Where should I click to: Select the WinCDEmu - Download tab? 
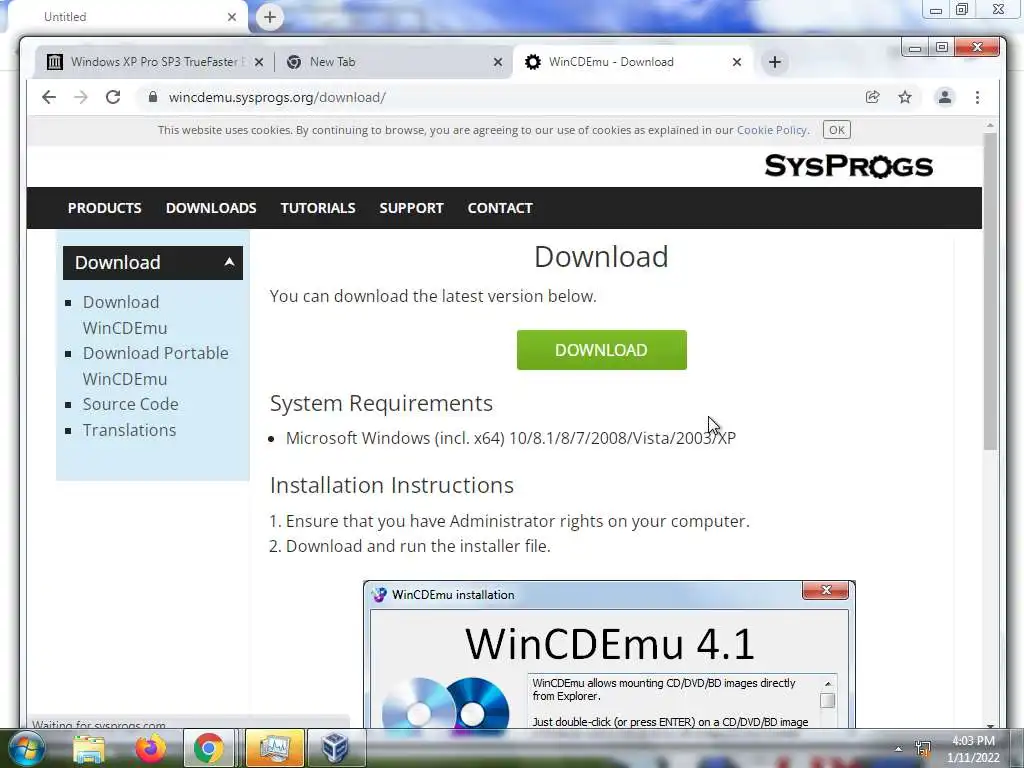point(632,62)
